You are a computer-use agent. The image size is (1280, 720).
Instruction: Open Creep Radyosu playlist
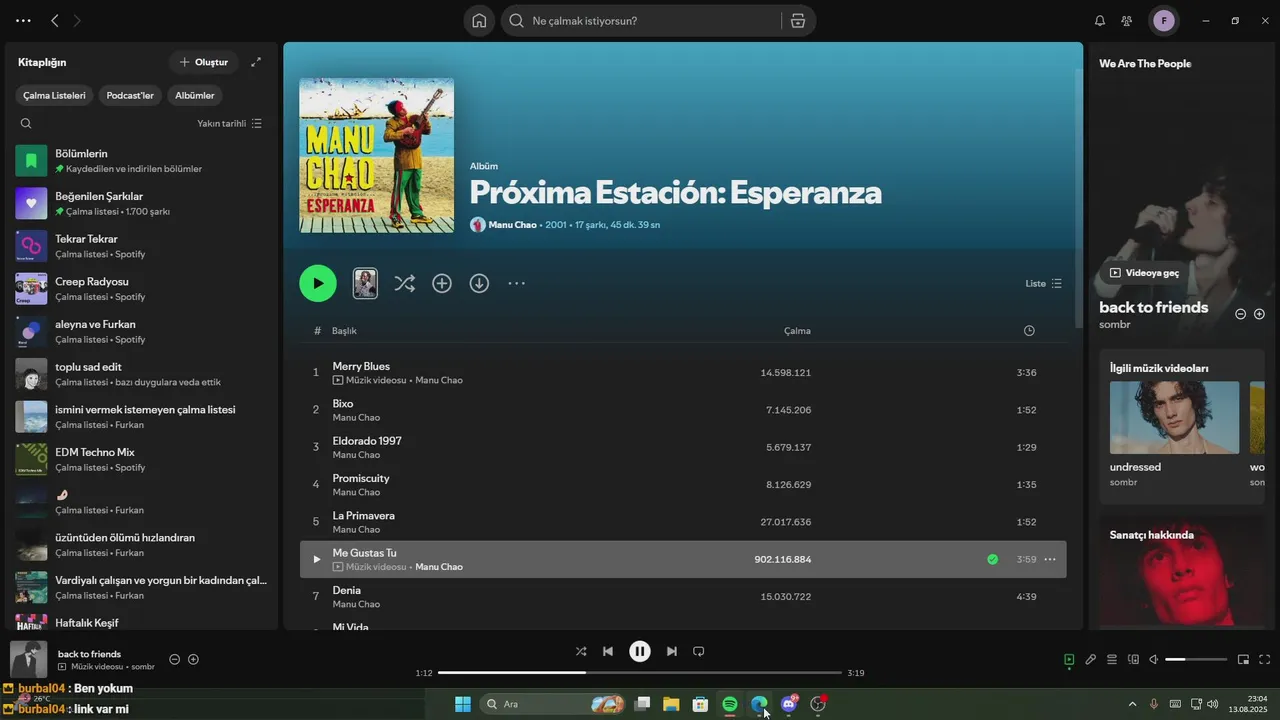[141, 289]
